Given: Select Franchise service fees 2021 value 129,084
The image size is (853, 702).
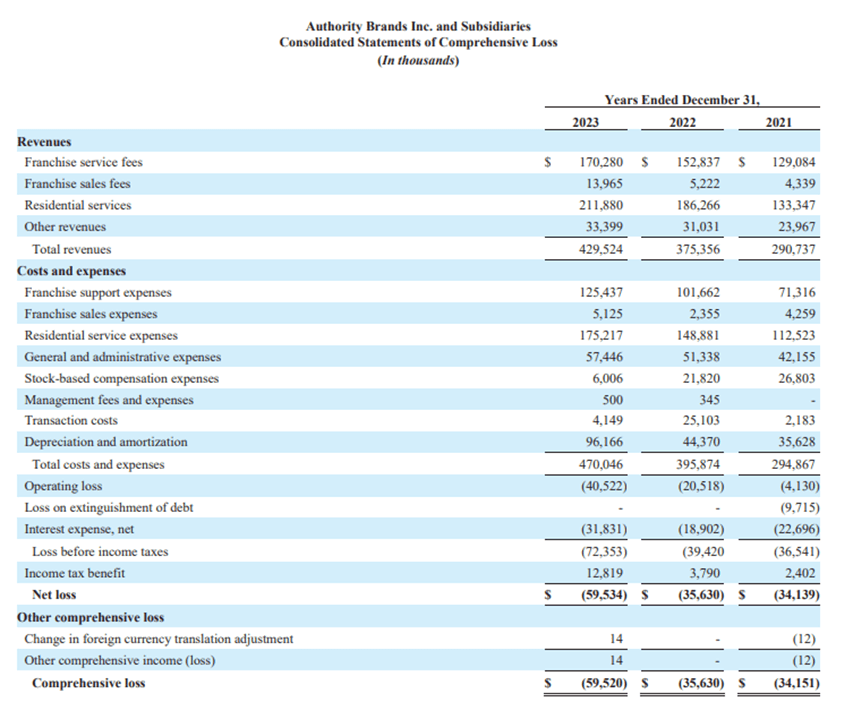Looking at the screenshot, I should (794, 162).
